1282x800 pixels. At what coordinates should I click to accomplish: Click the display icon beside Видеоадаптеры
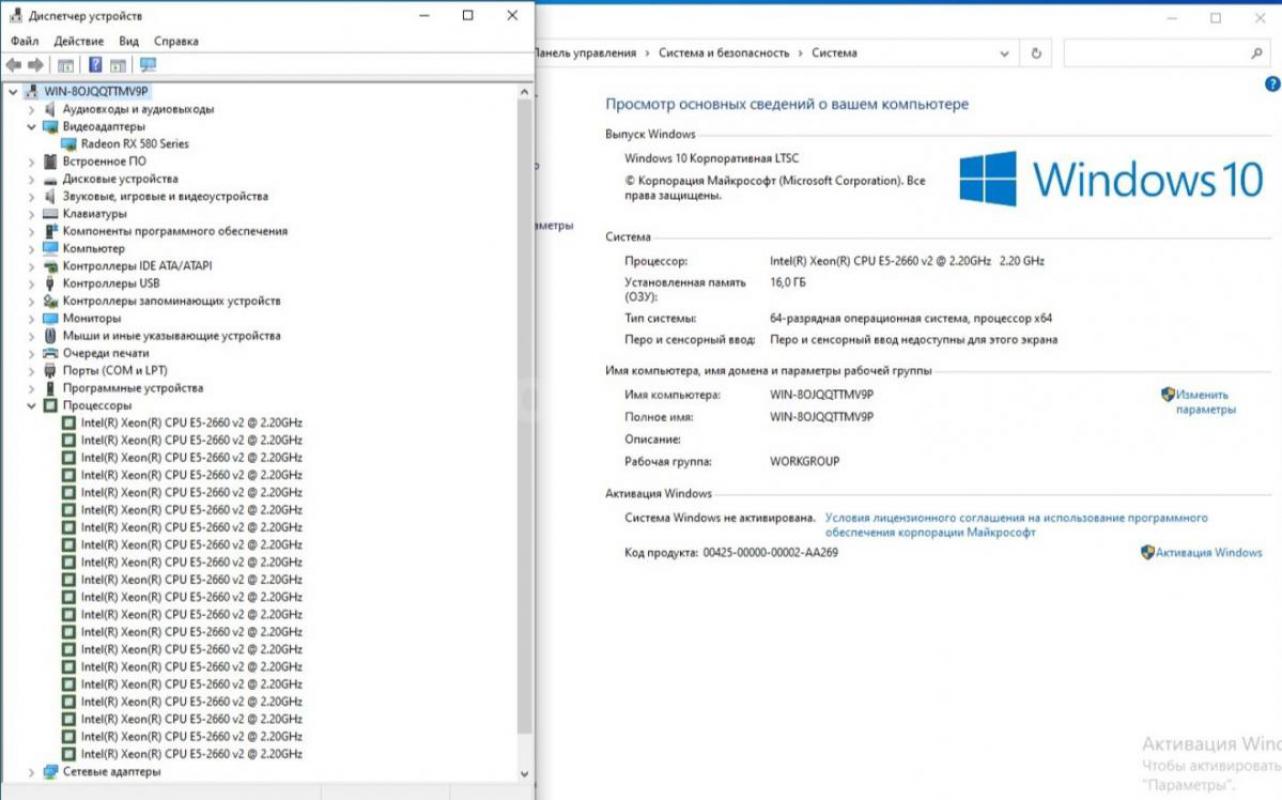click(x=51, y=127)
